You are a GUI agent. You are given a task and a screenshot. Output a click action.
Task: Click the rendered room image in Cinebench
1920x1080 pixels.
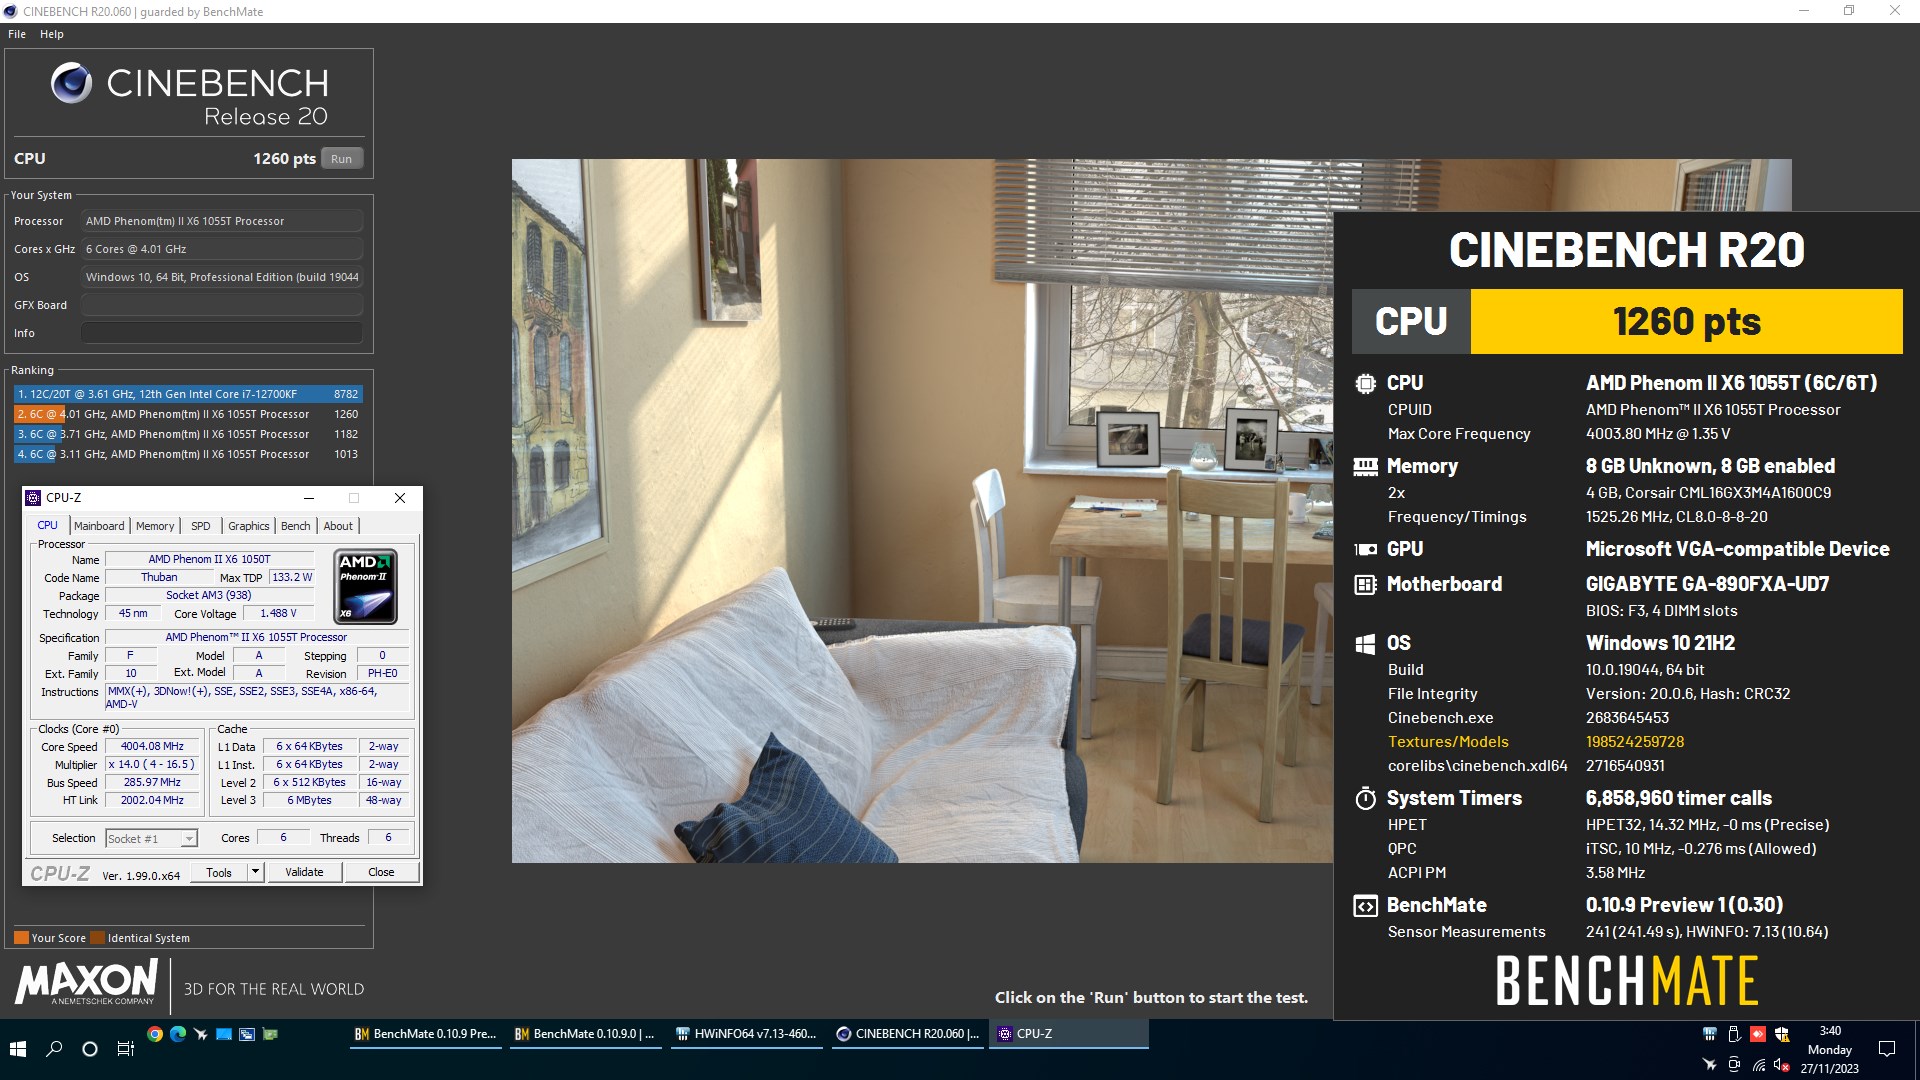922,510
